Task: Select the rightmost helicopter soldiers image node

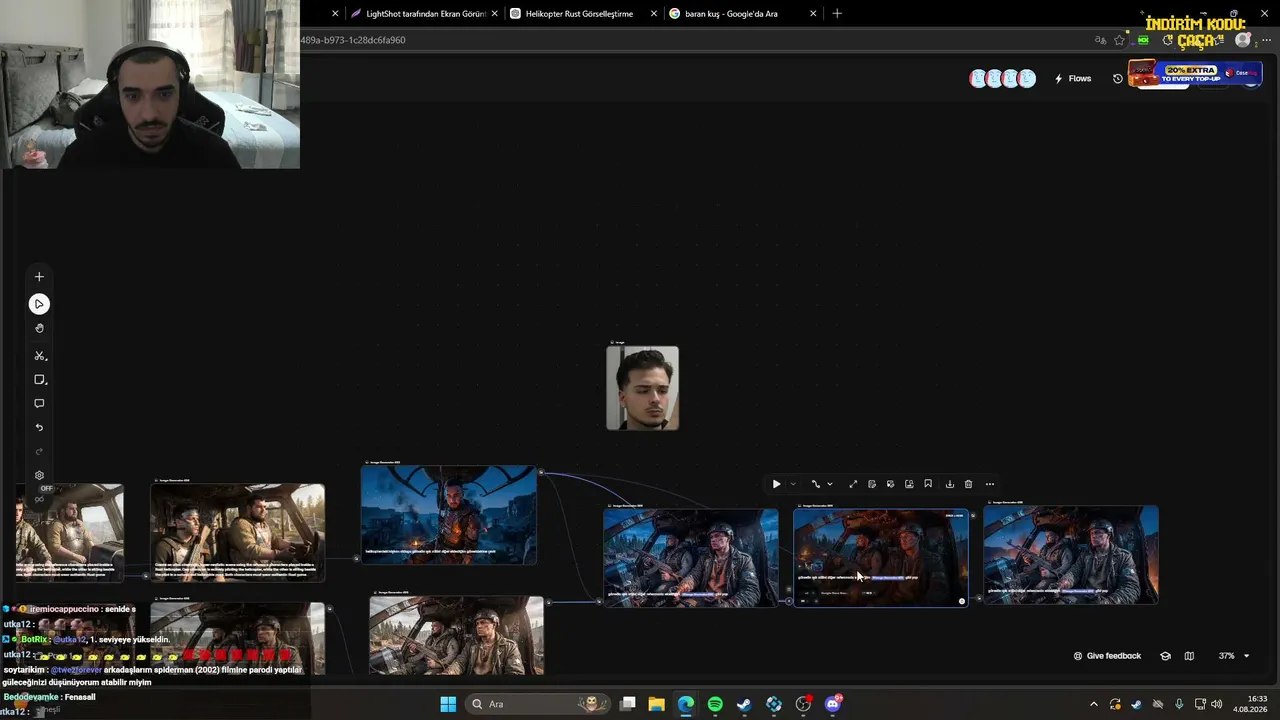Action: point(1071,555)
